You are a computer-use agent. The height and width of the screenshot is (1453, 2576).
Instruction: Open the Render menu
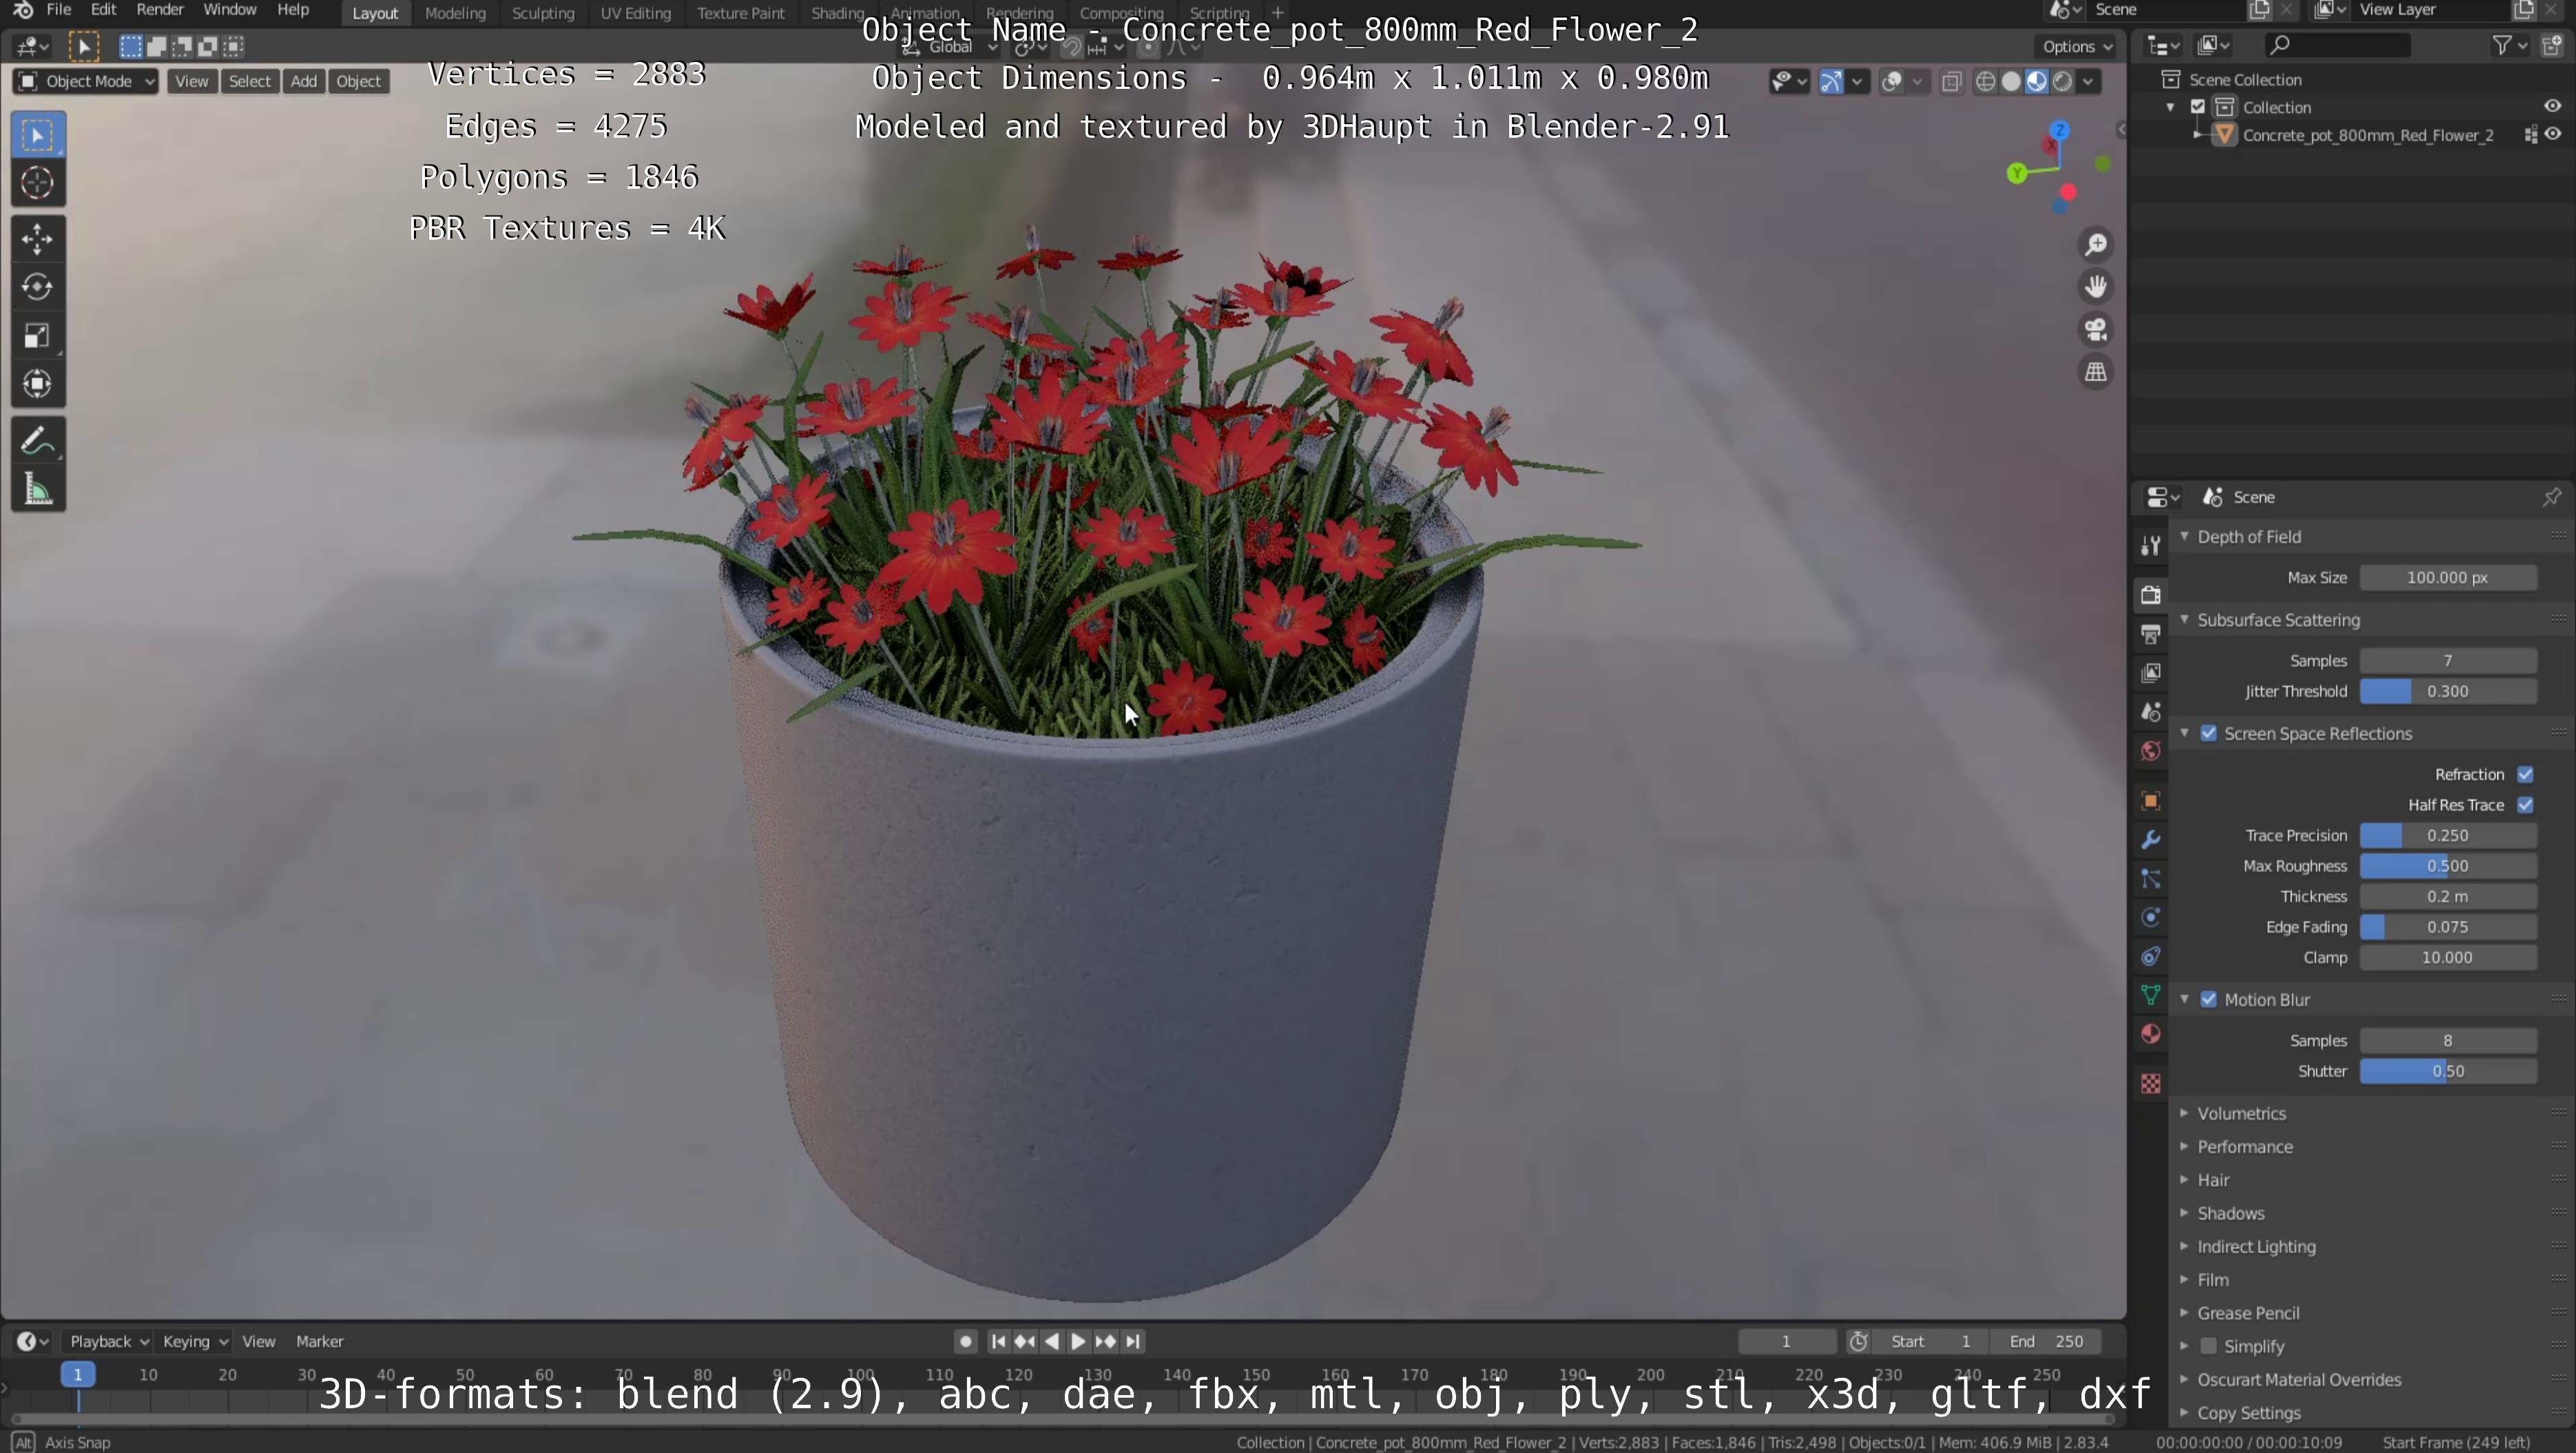click(x=160, y=10)
